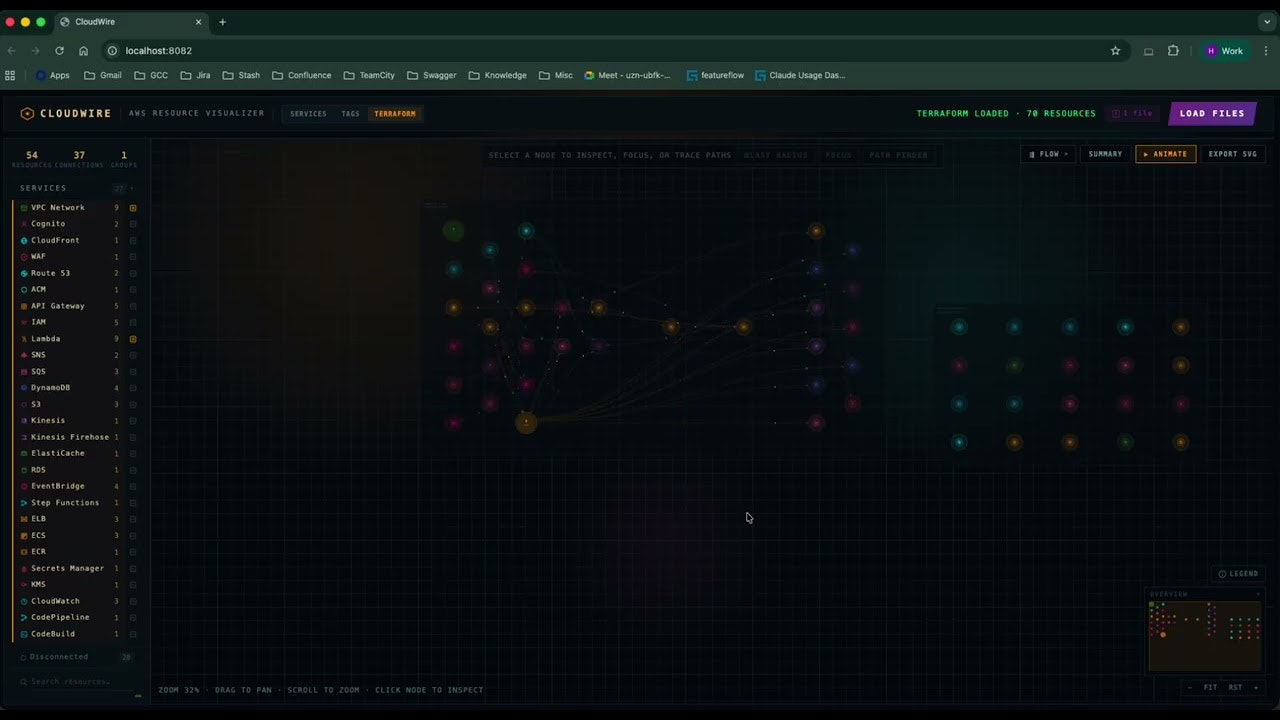Click the API Gateway service icon
Image resolution: width=1280 pixels, height=720 pixels.
[x=24, y=306]
